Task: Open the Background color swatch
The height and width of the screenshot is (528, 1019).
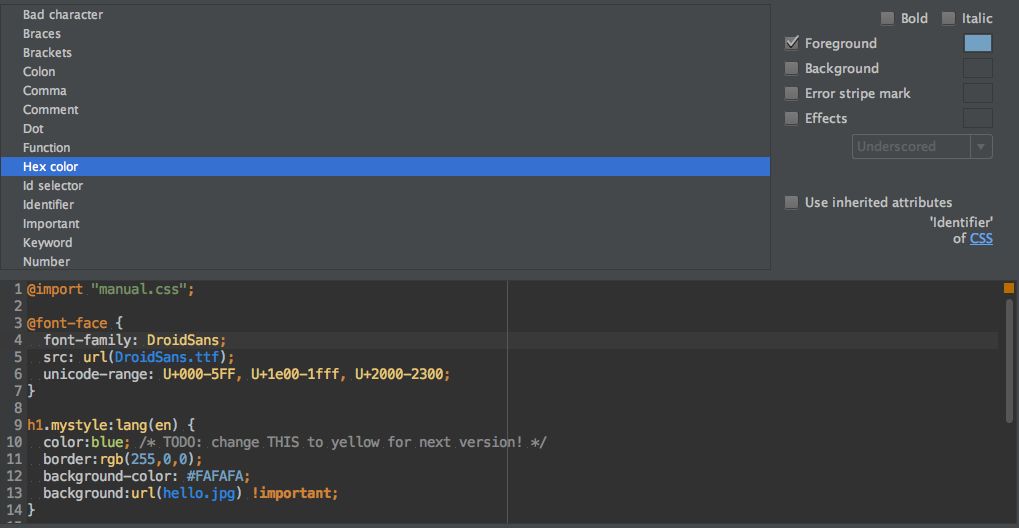Action: (977, 68)
